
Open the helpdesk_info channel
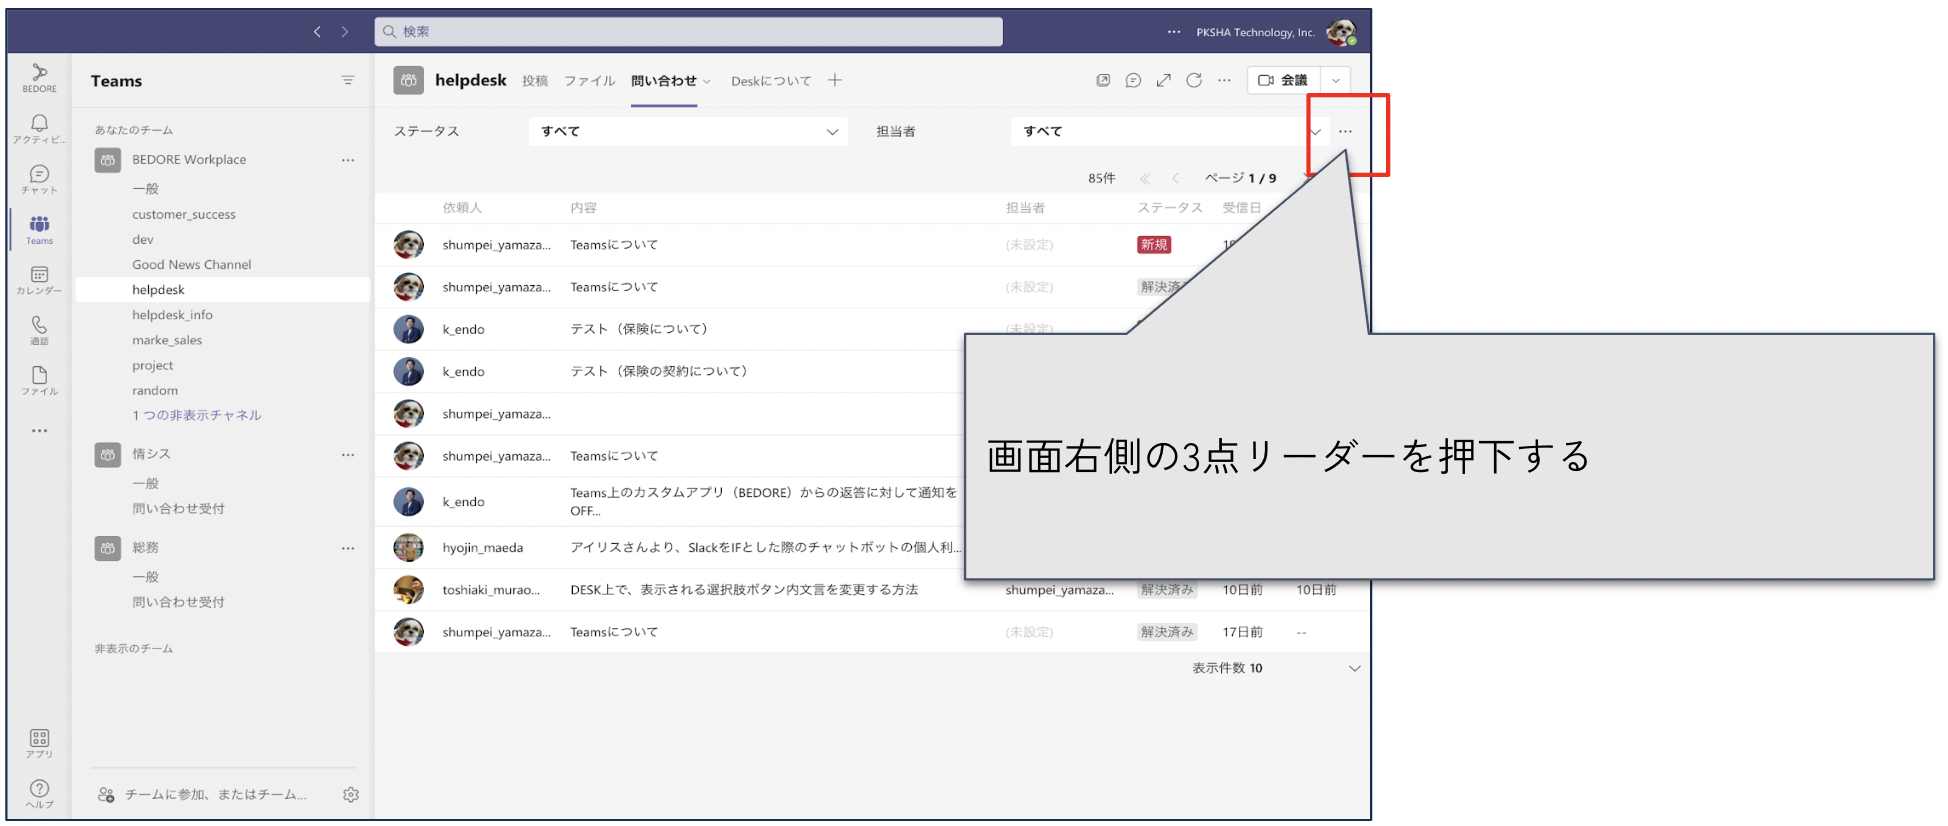tap(172, 315)
